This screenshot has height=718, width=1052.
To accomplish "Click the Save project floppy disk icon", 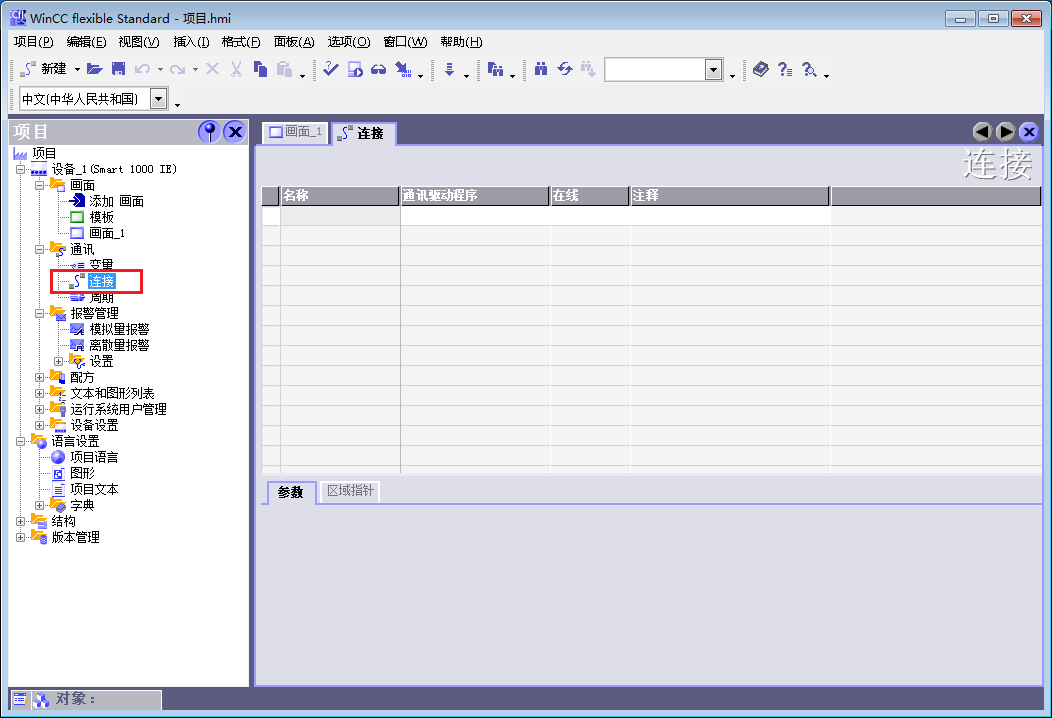I will pos(118,69).
